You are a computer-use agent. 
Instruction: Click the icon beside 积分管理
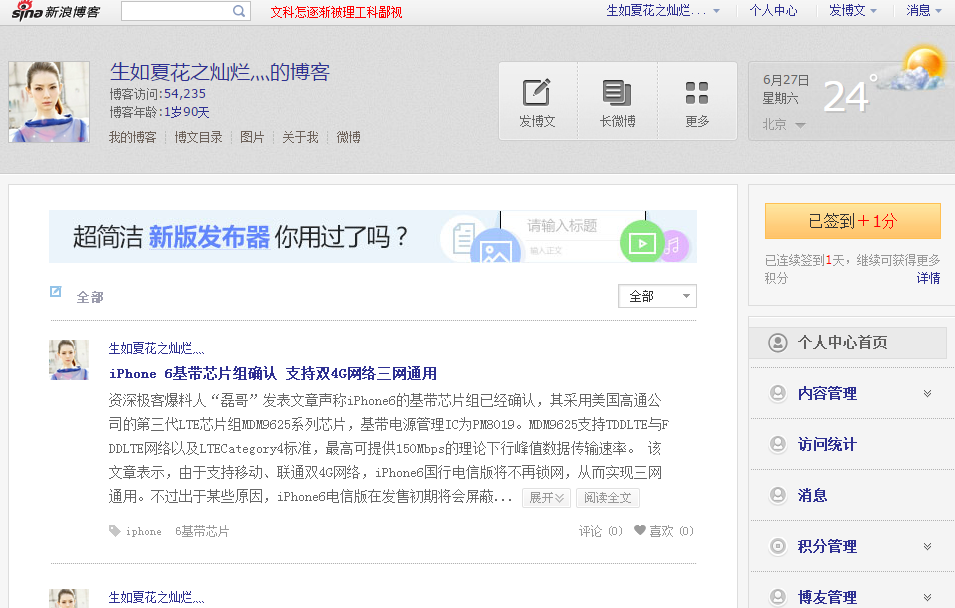[x=778, y=546]
